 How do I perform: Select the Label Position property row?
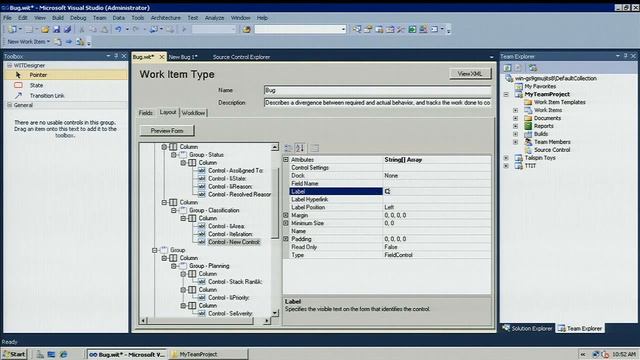click(x=387, y=207)
